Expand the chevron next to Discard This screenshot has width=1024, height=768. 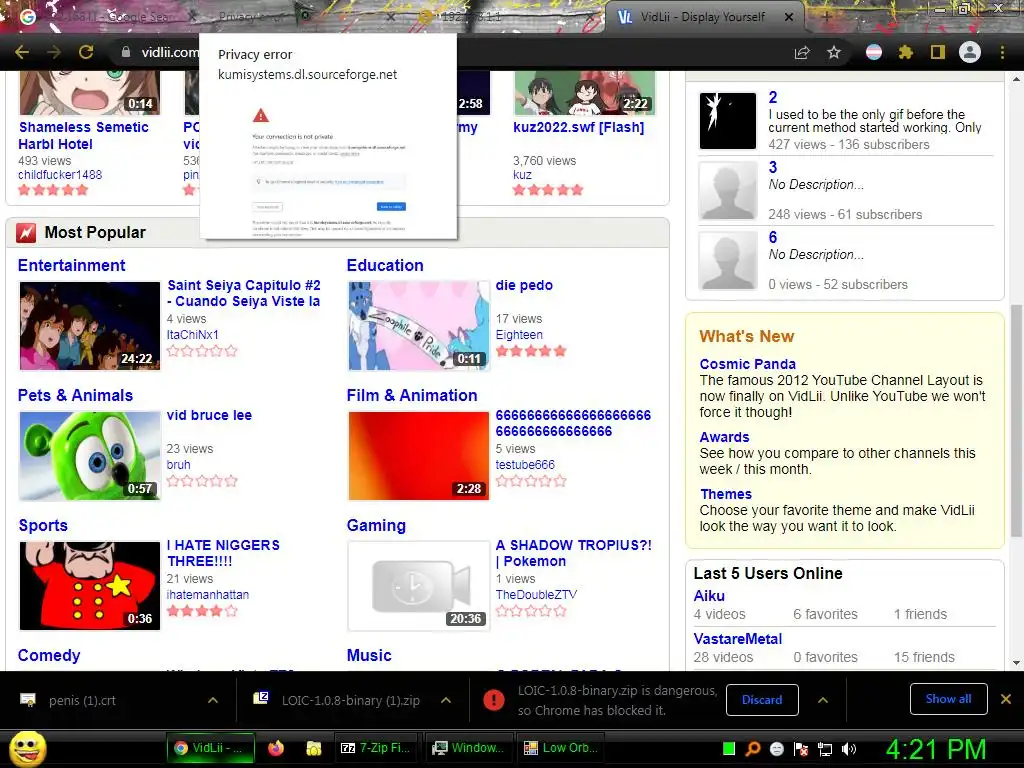pos(823,700)
